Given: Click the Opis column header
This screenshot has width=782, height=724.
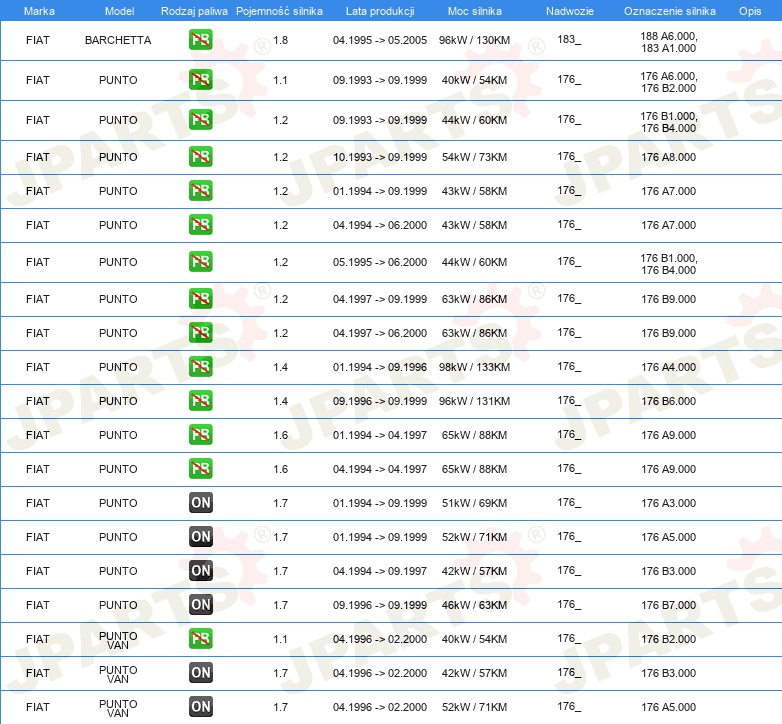Looking at the screenshot, I should tap(750, 11).
